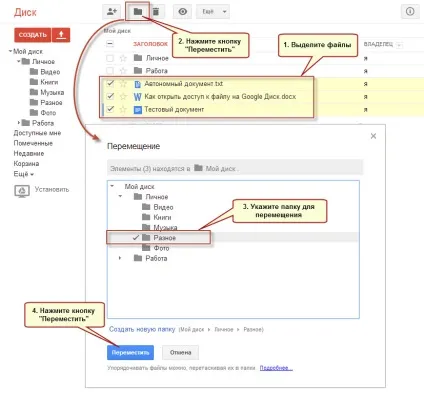Image resolution: width=424 pixels, height=398 pixels.
Task: Open Как открыть доступ к файлу docx
Action: (220, 97)
